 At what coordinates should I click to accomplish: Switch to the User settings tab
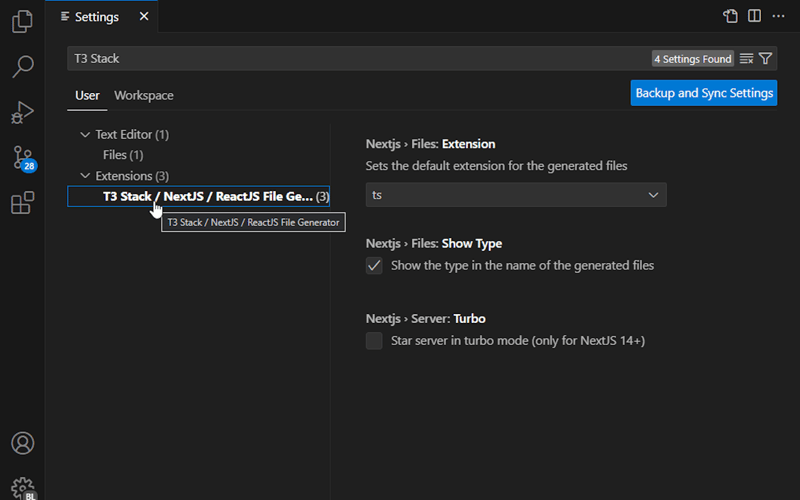click(87, 95)
